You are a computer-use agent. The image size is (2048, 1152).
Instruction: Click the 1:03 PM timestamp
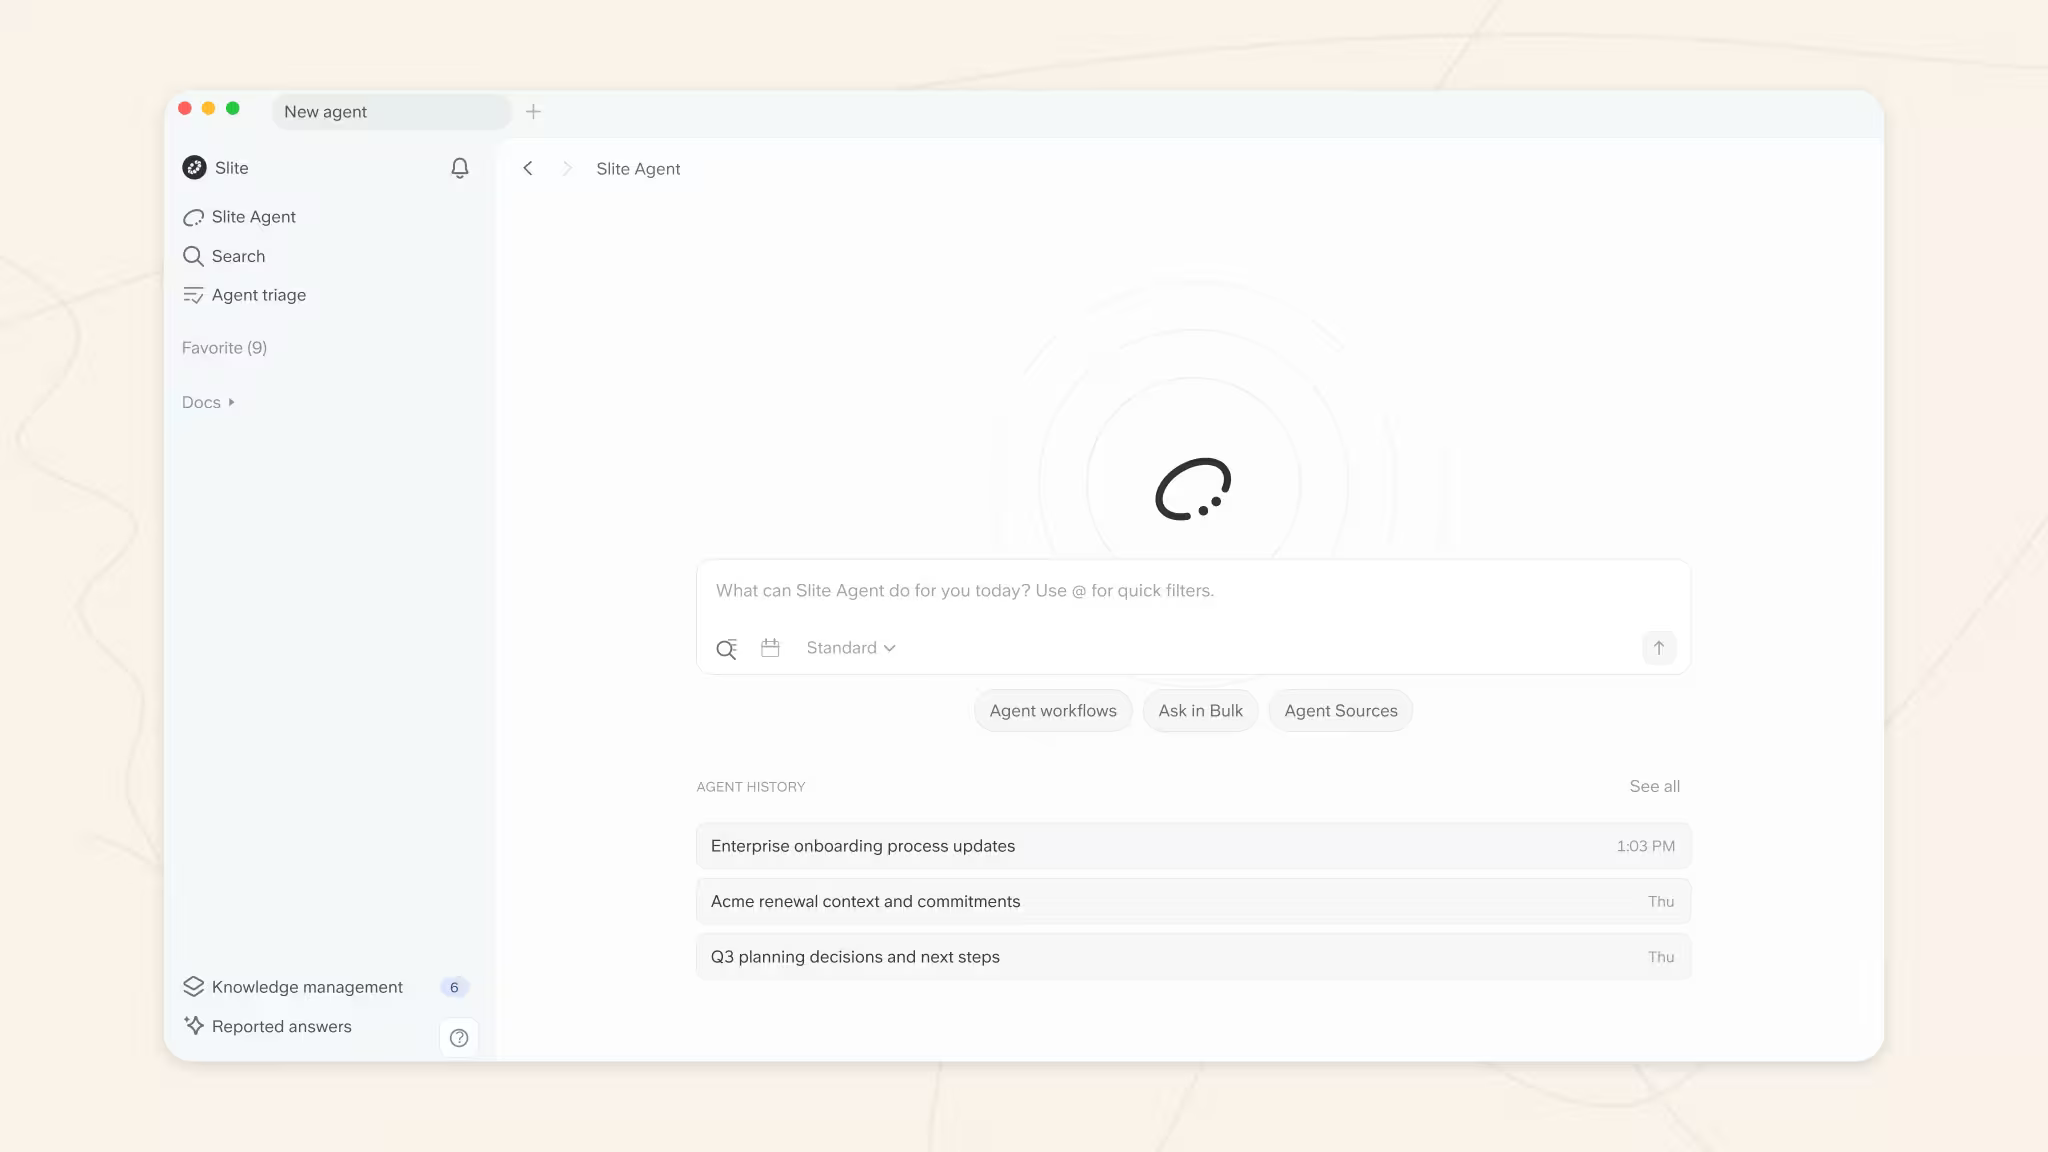(x=1645, y=846)
